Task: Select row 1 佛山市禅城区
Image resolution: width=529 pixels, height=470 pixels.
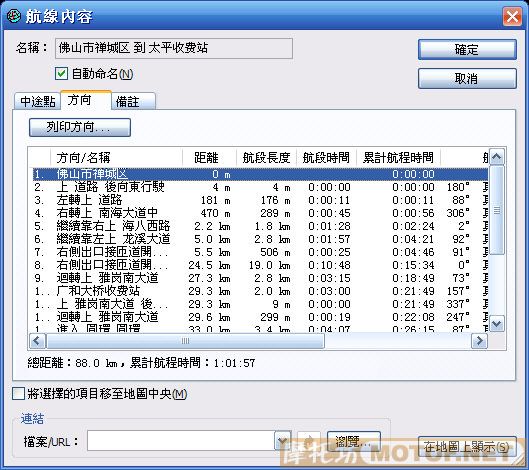Action: click(260, 174)
